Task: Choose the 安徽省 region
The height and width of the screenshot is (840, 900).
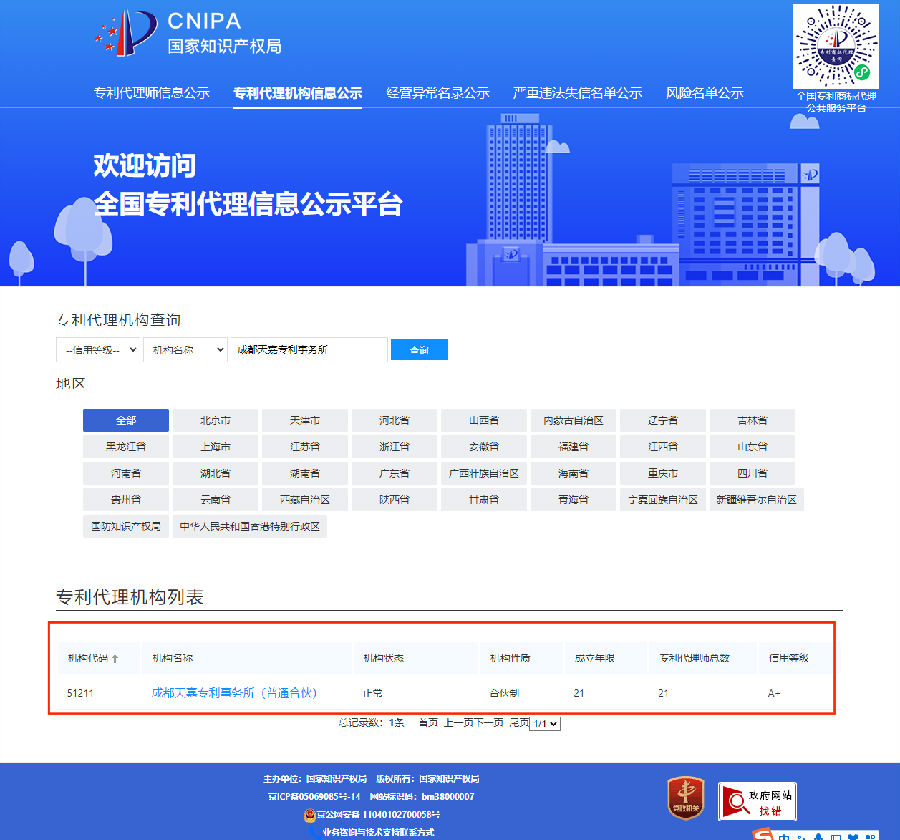Action: pos(484,446)
